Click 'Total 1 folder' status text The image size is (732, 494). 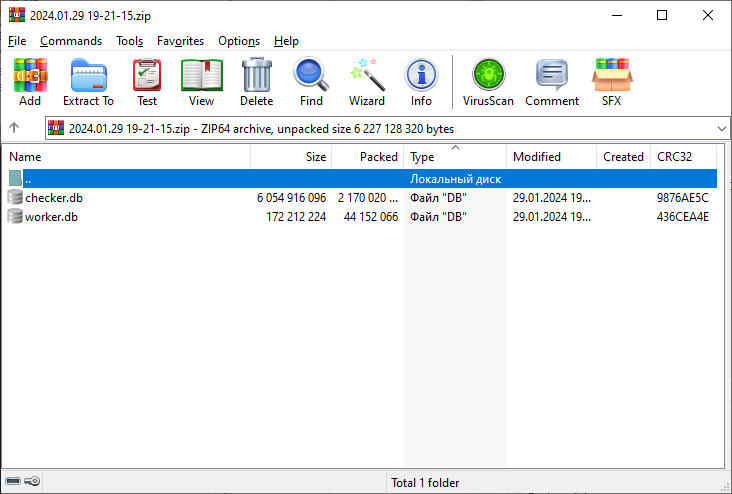(425, 483)
